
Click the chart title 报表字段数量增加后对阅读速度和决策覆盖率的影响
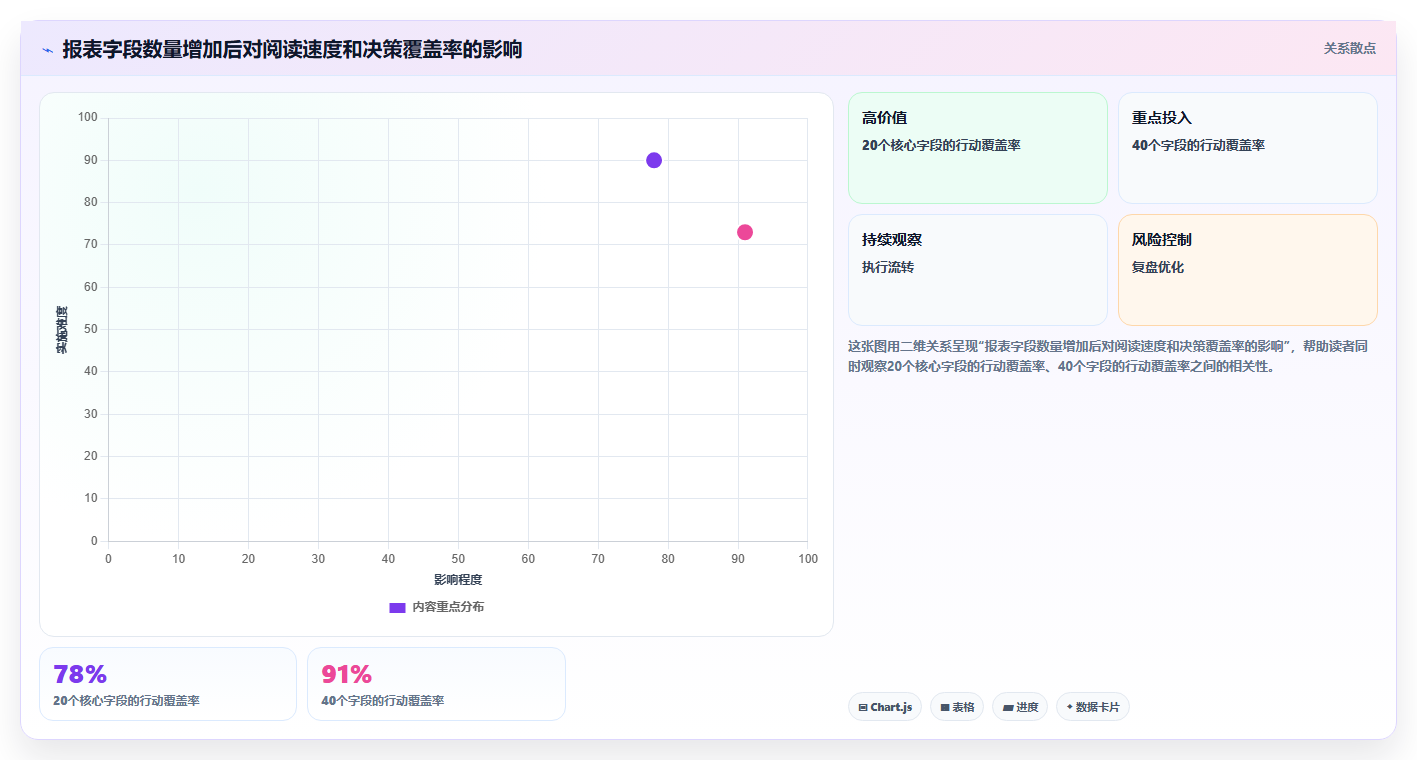coord(292,49)
